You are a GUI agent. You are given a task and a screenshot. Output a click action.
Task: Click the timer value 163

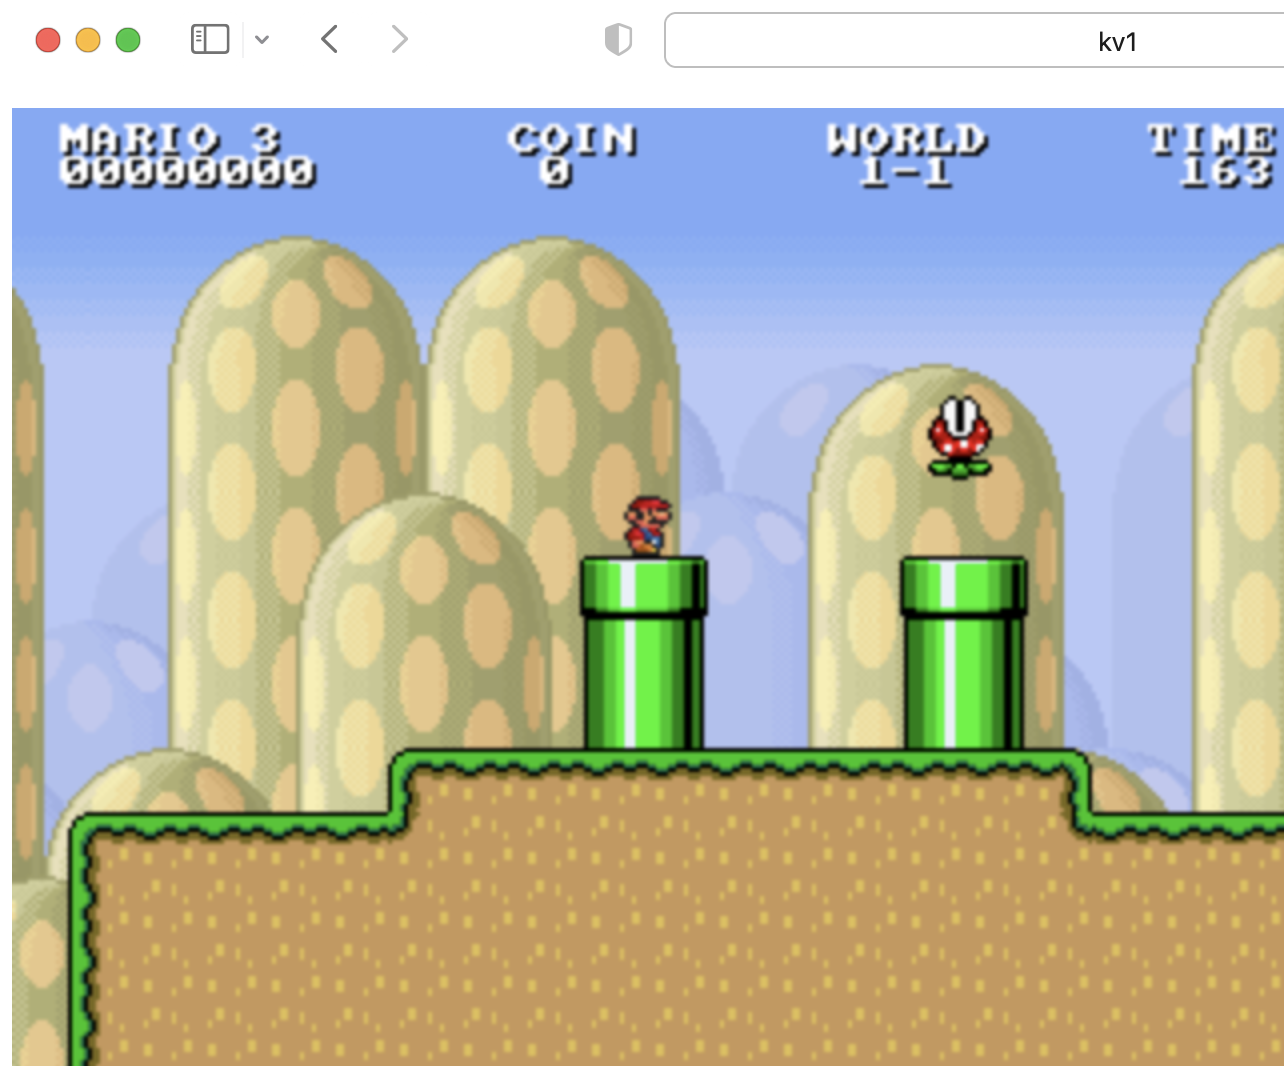(1227, 172)
